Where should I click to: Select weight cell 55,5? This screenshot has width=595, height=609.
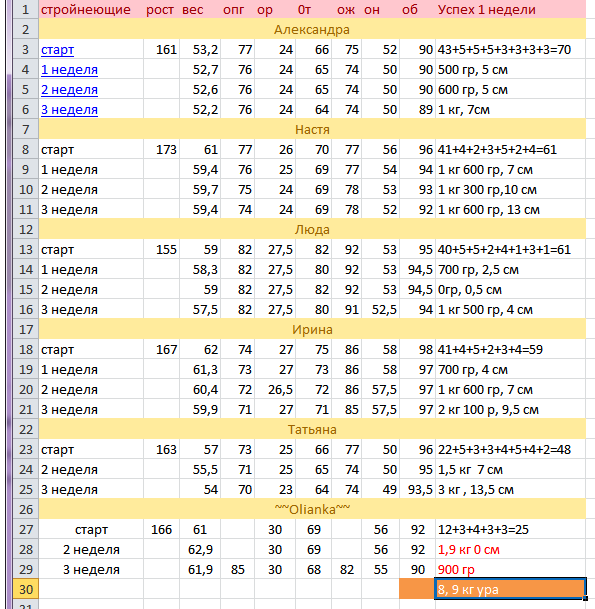click(200, 470)
